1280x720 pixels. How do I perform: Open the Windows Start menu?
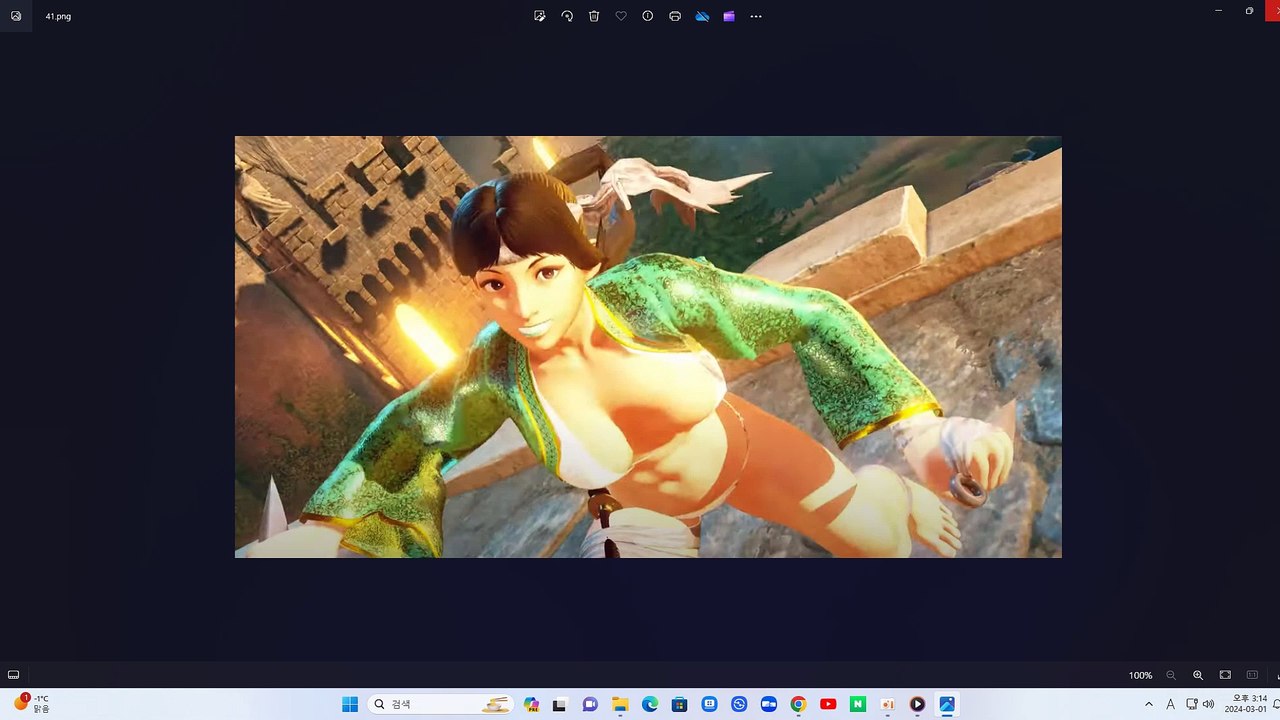[350, 704]
